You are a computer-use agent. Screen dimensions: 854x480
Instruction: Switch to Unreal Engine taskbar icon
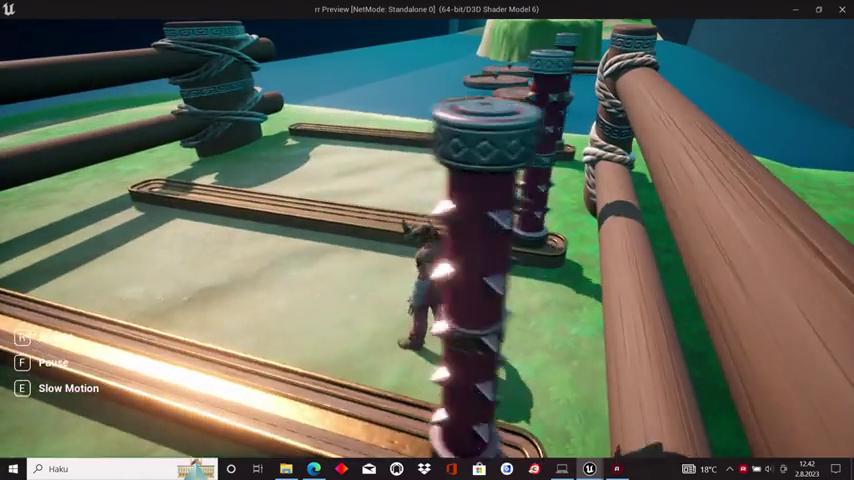click(x=589, y=469)
